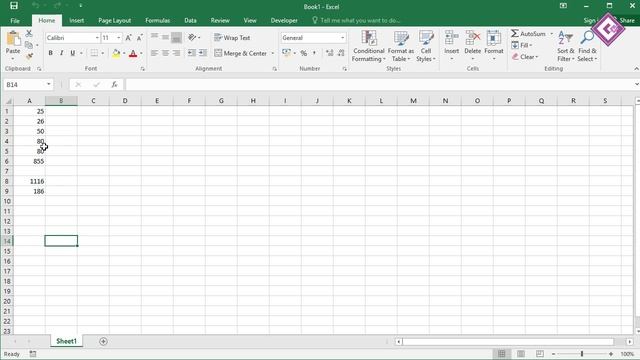This screenshot has height=360, width=640.
Task: Toggle Wrap Text
Action: [232, 38]
